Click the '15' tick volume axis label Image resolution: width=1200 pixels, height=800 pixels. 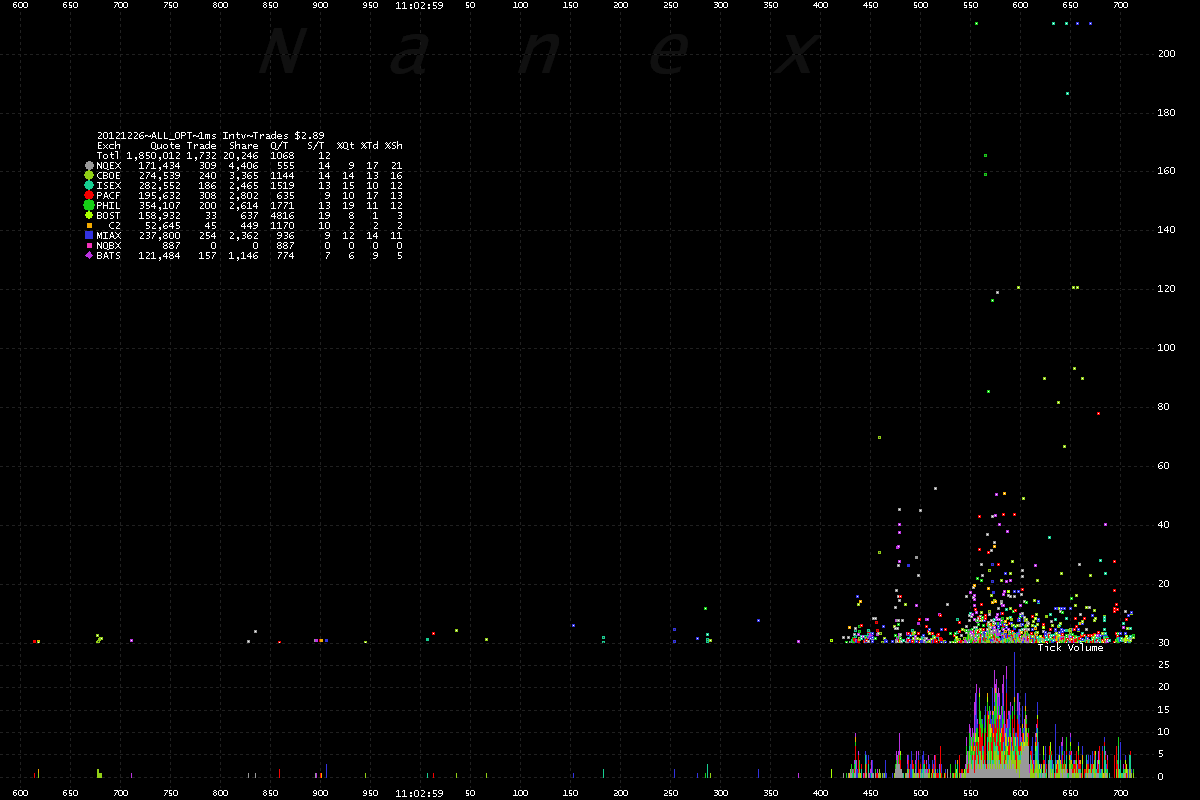[x=1163, y=709]
